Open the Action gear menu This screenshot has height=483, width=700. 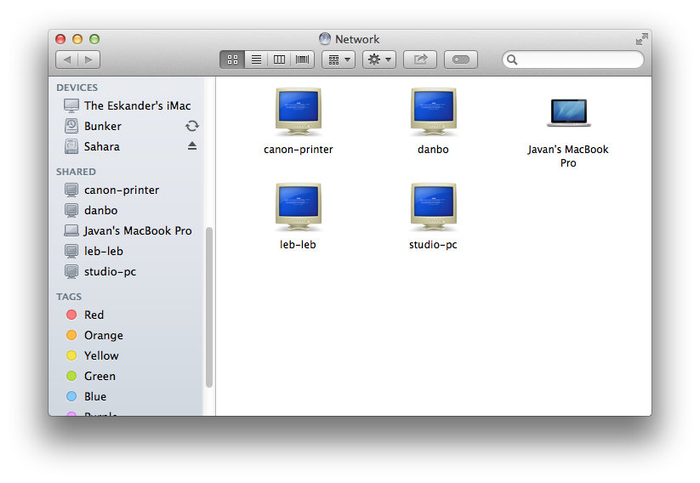tap(379, 59)
